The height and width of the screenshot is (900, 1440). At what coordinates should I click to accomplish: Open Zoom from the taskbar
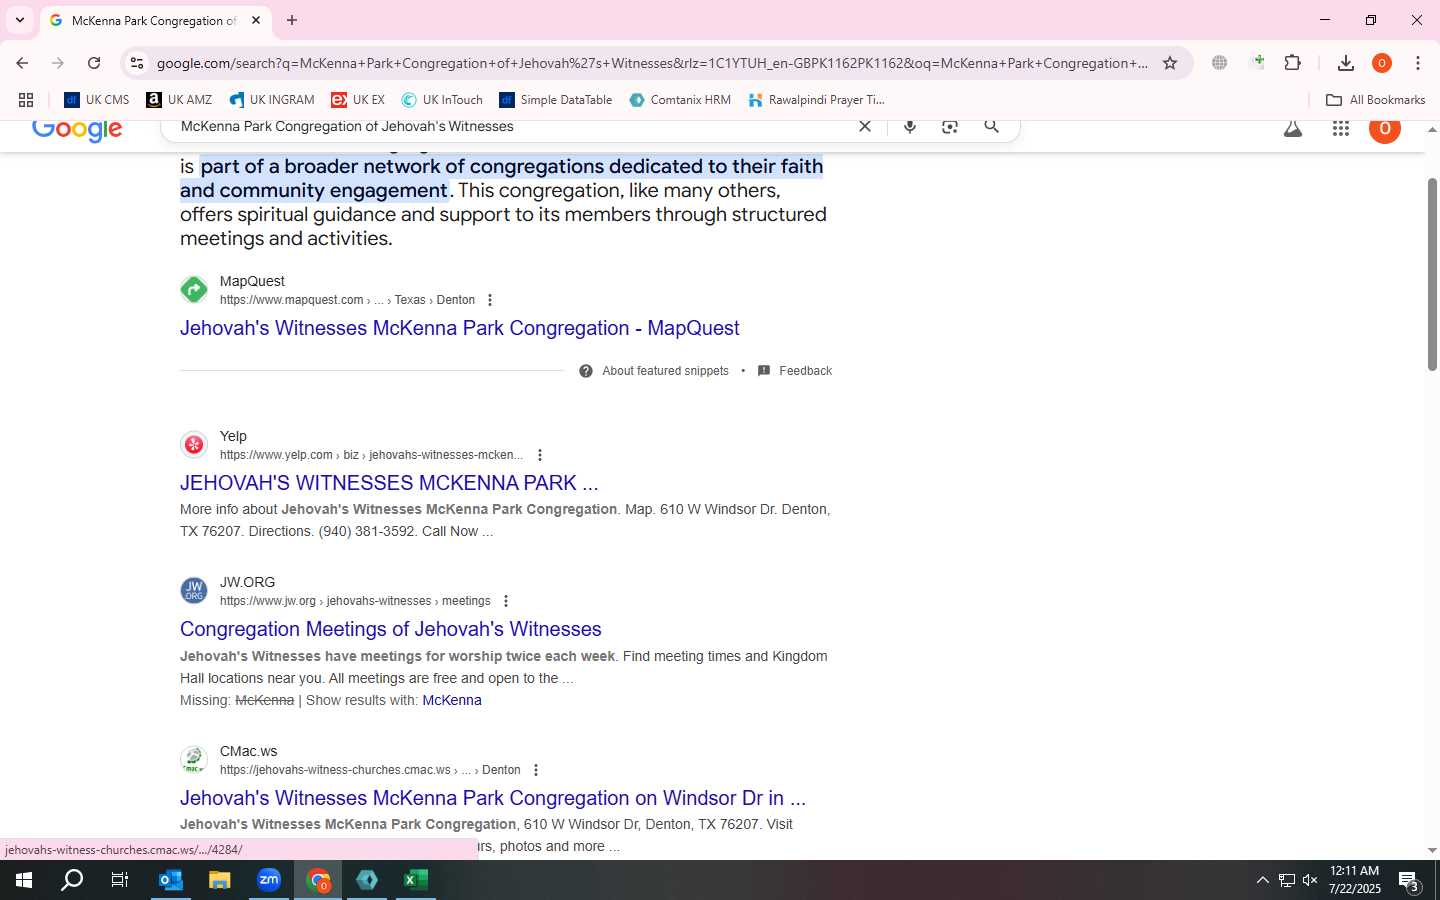[x=269, y=880]
